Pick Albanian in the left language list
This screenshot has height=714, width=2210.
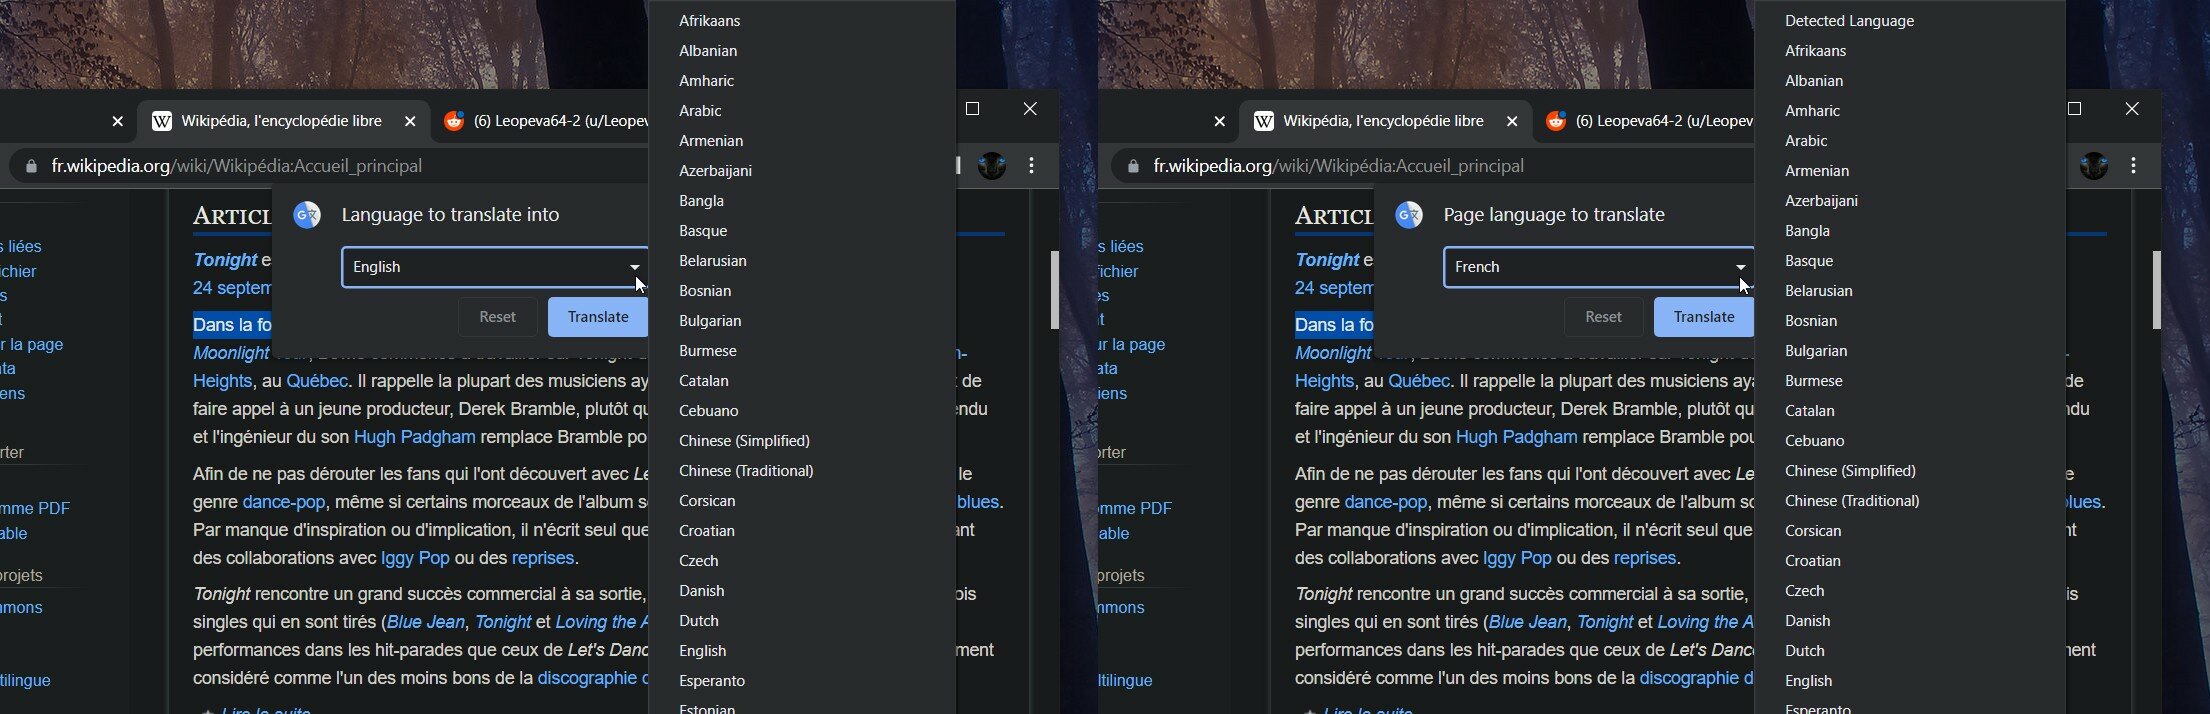point(803,51)
